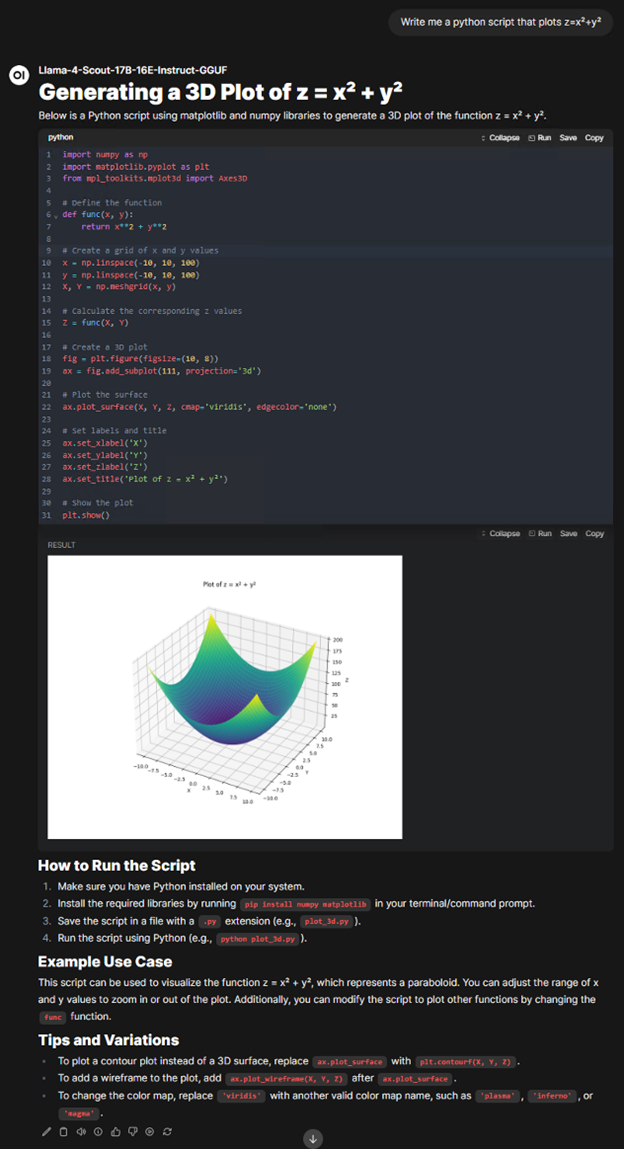Collapse the code block from the bottom bar
This screenshot has width=624, height=1149.
501,534
